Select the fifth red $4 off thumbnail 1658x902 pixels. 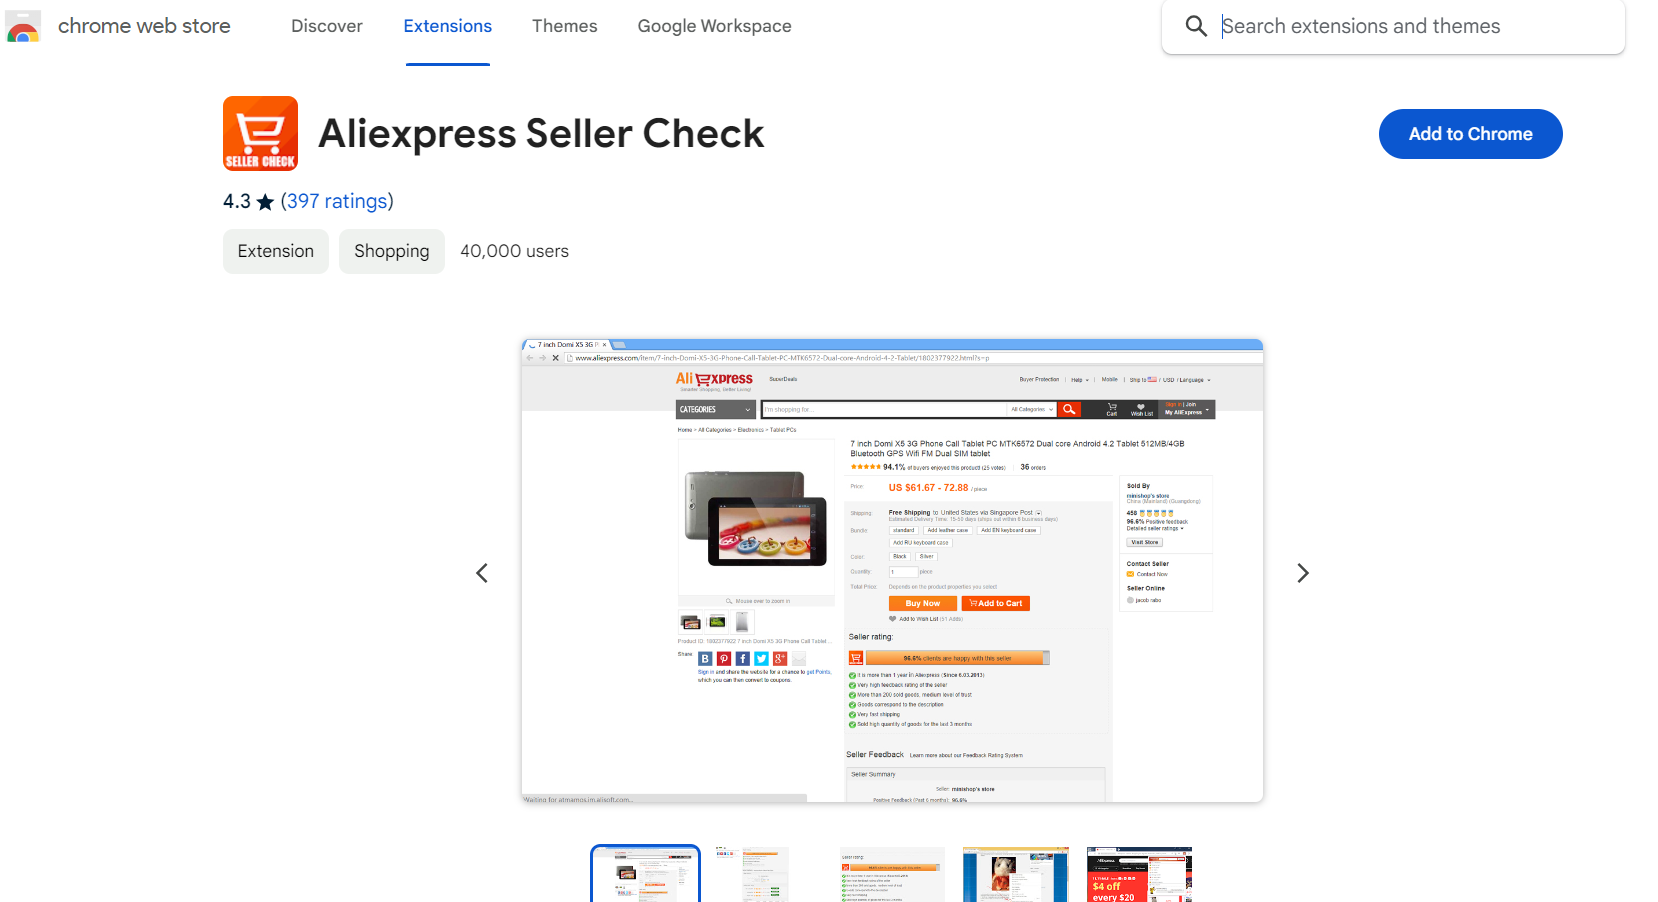point(1139,874)
